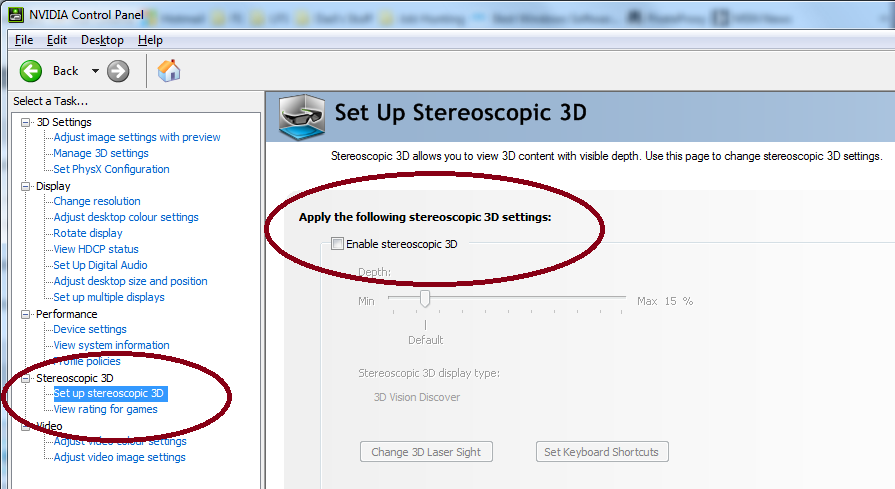Click Change 3D Laser Sight button
The image size is (895, 489).
(x=426, y=452)
